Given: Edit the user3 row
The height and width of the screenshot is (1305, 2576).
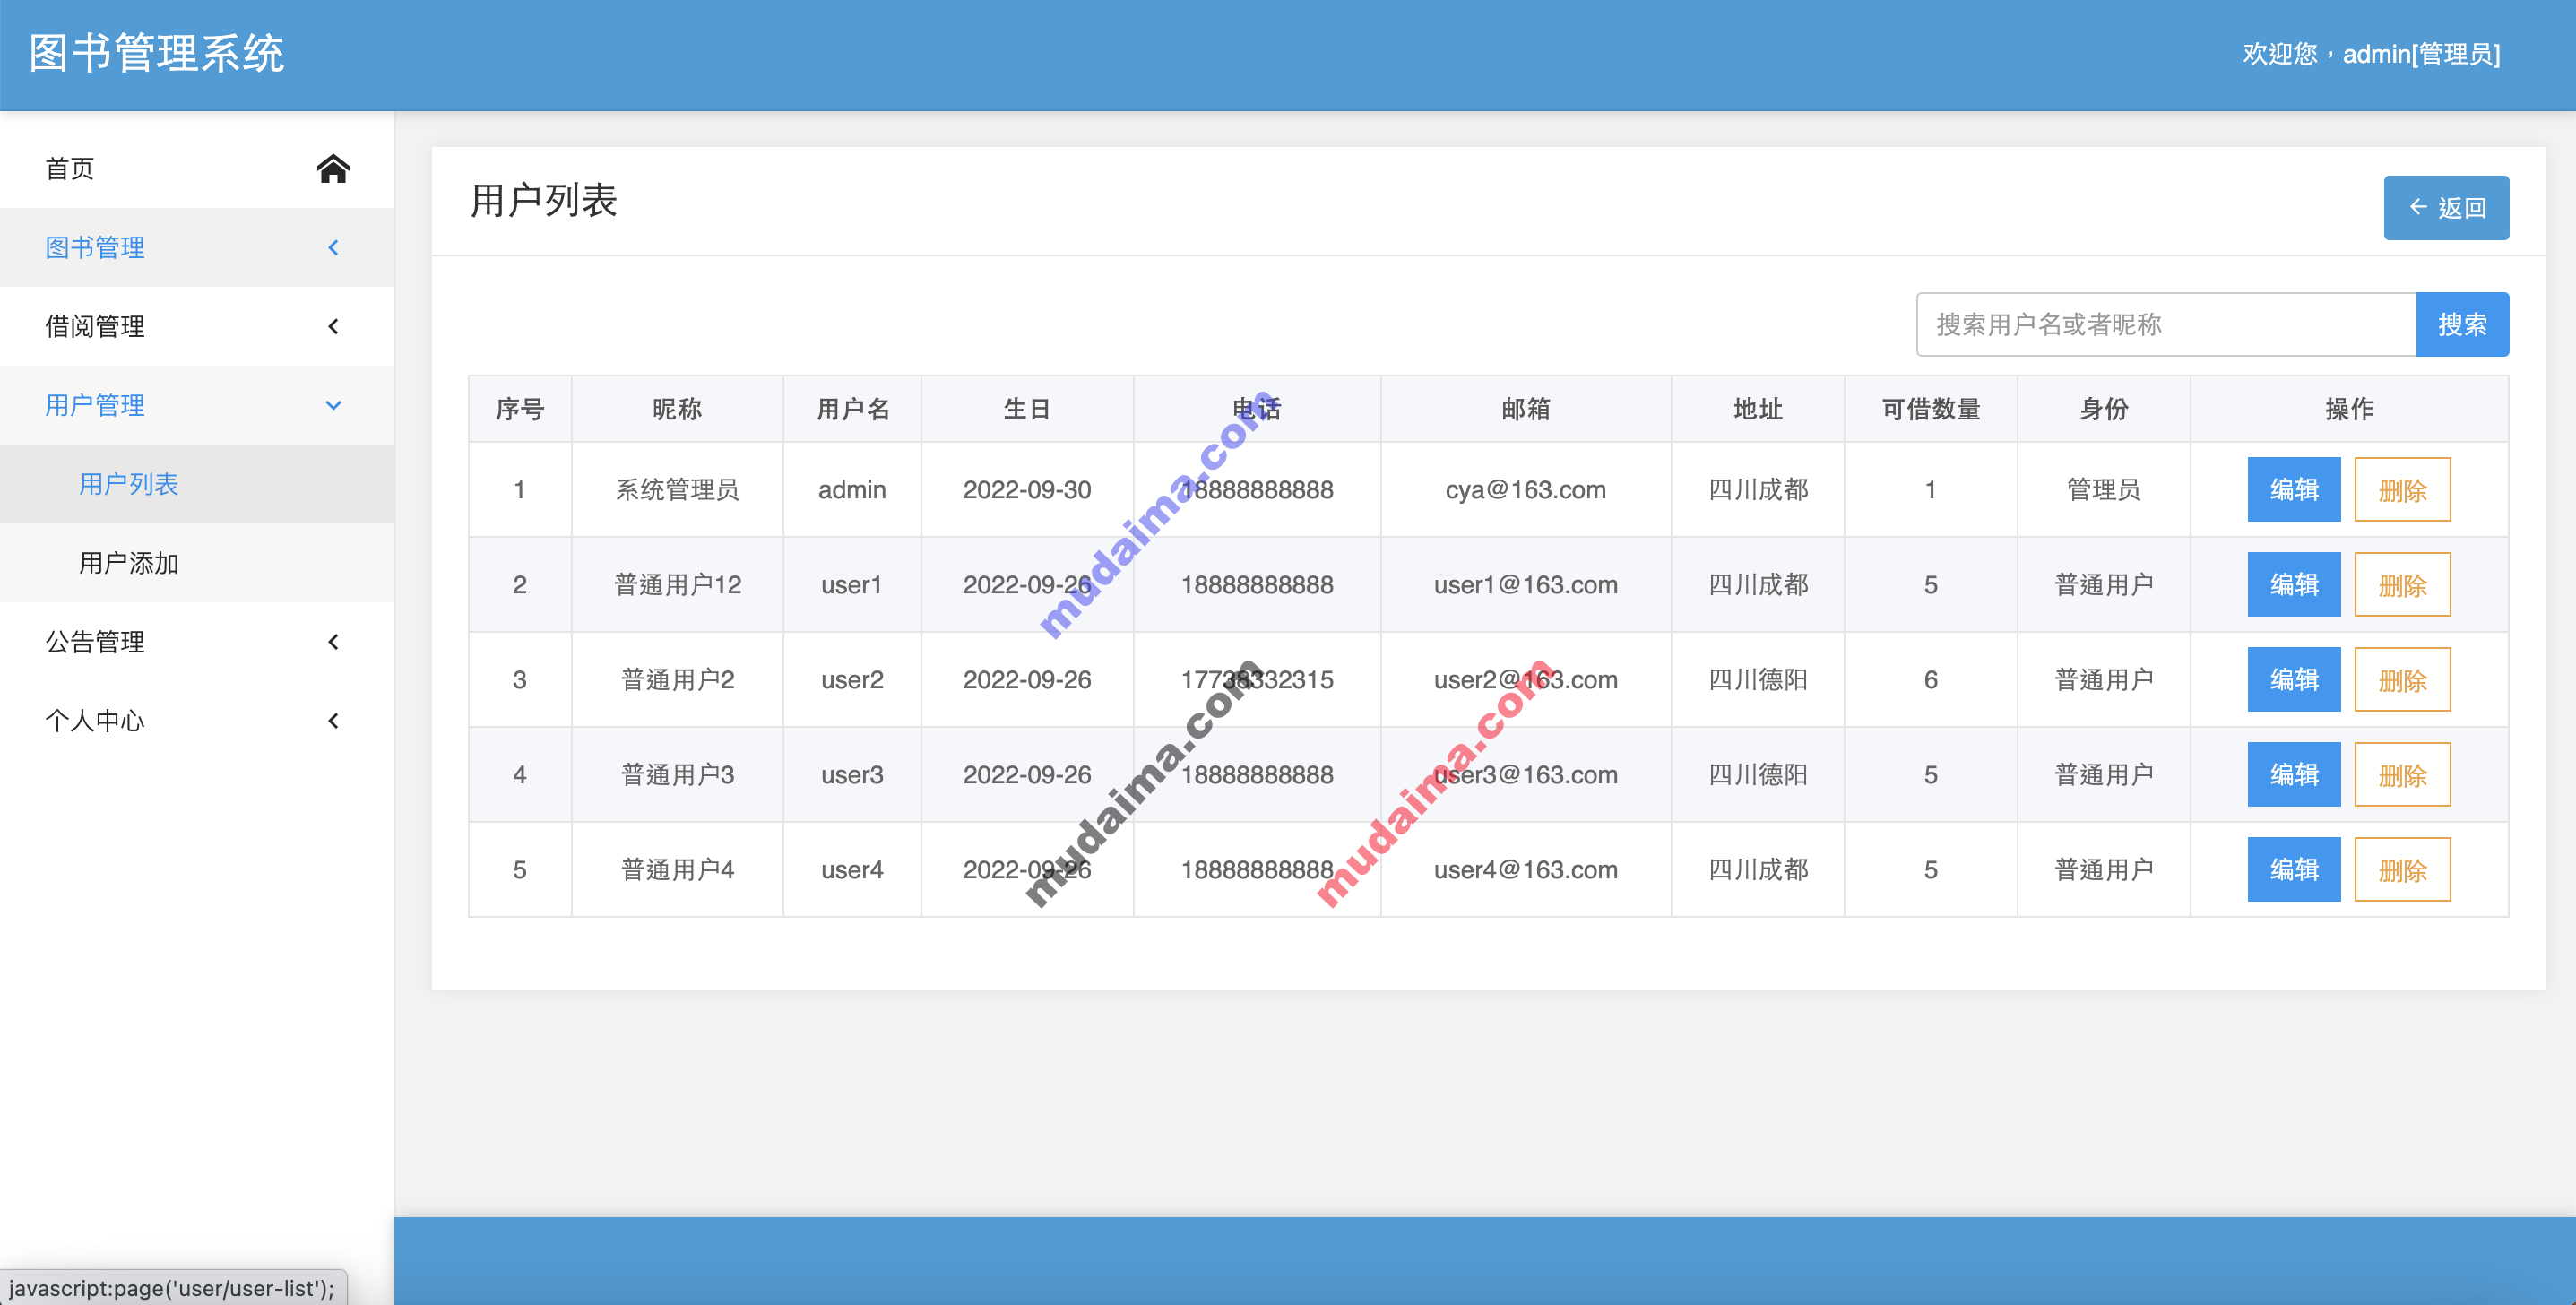Looking at the screenshot, I should click(x=2294, y=775).
